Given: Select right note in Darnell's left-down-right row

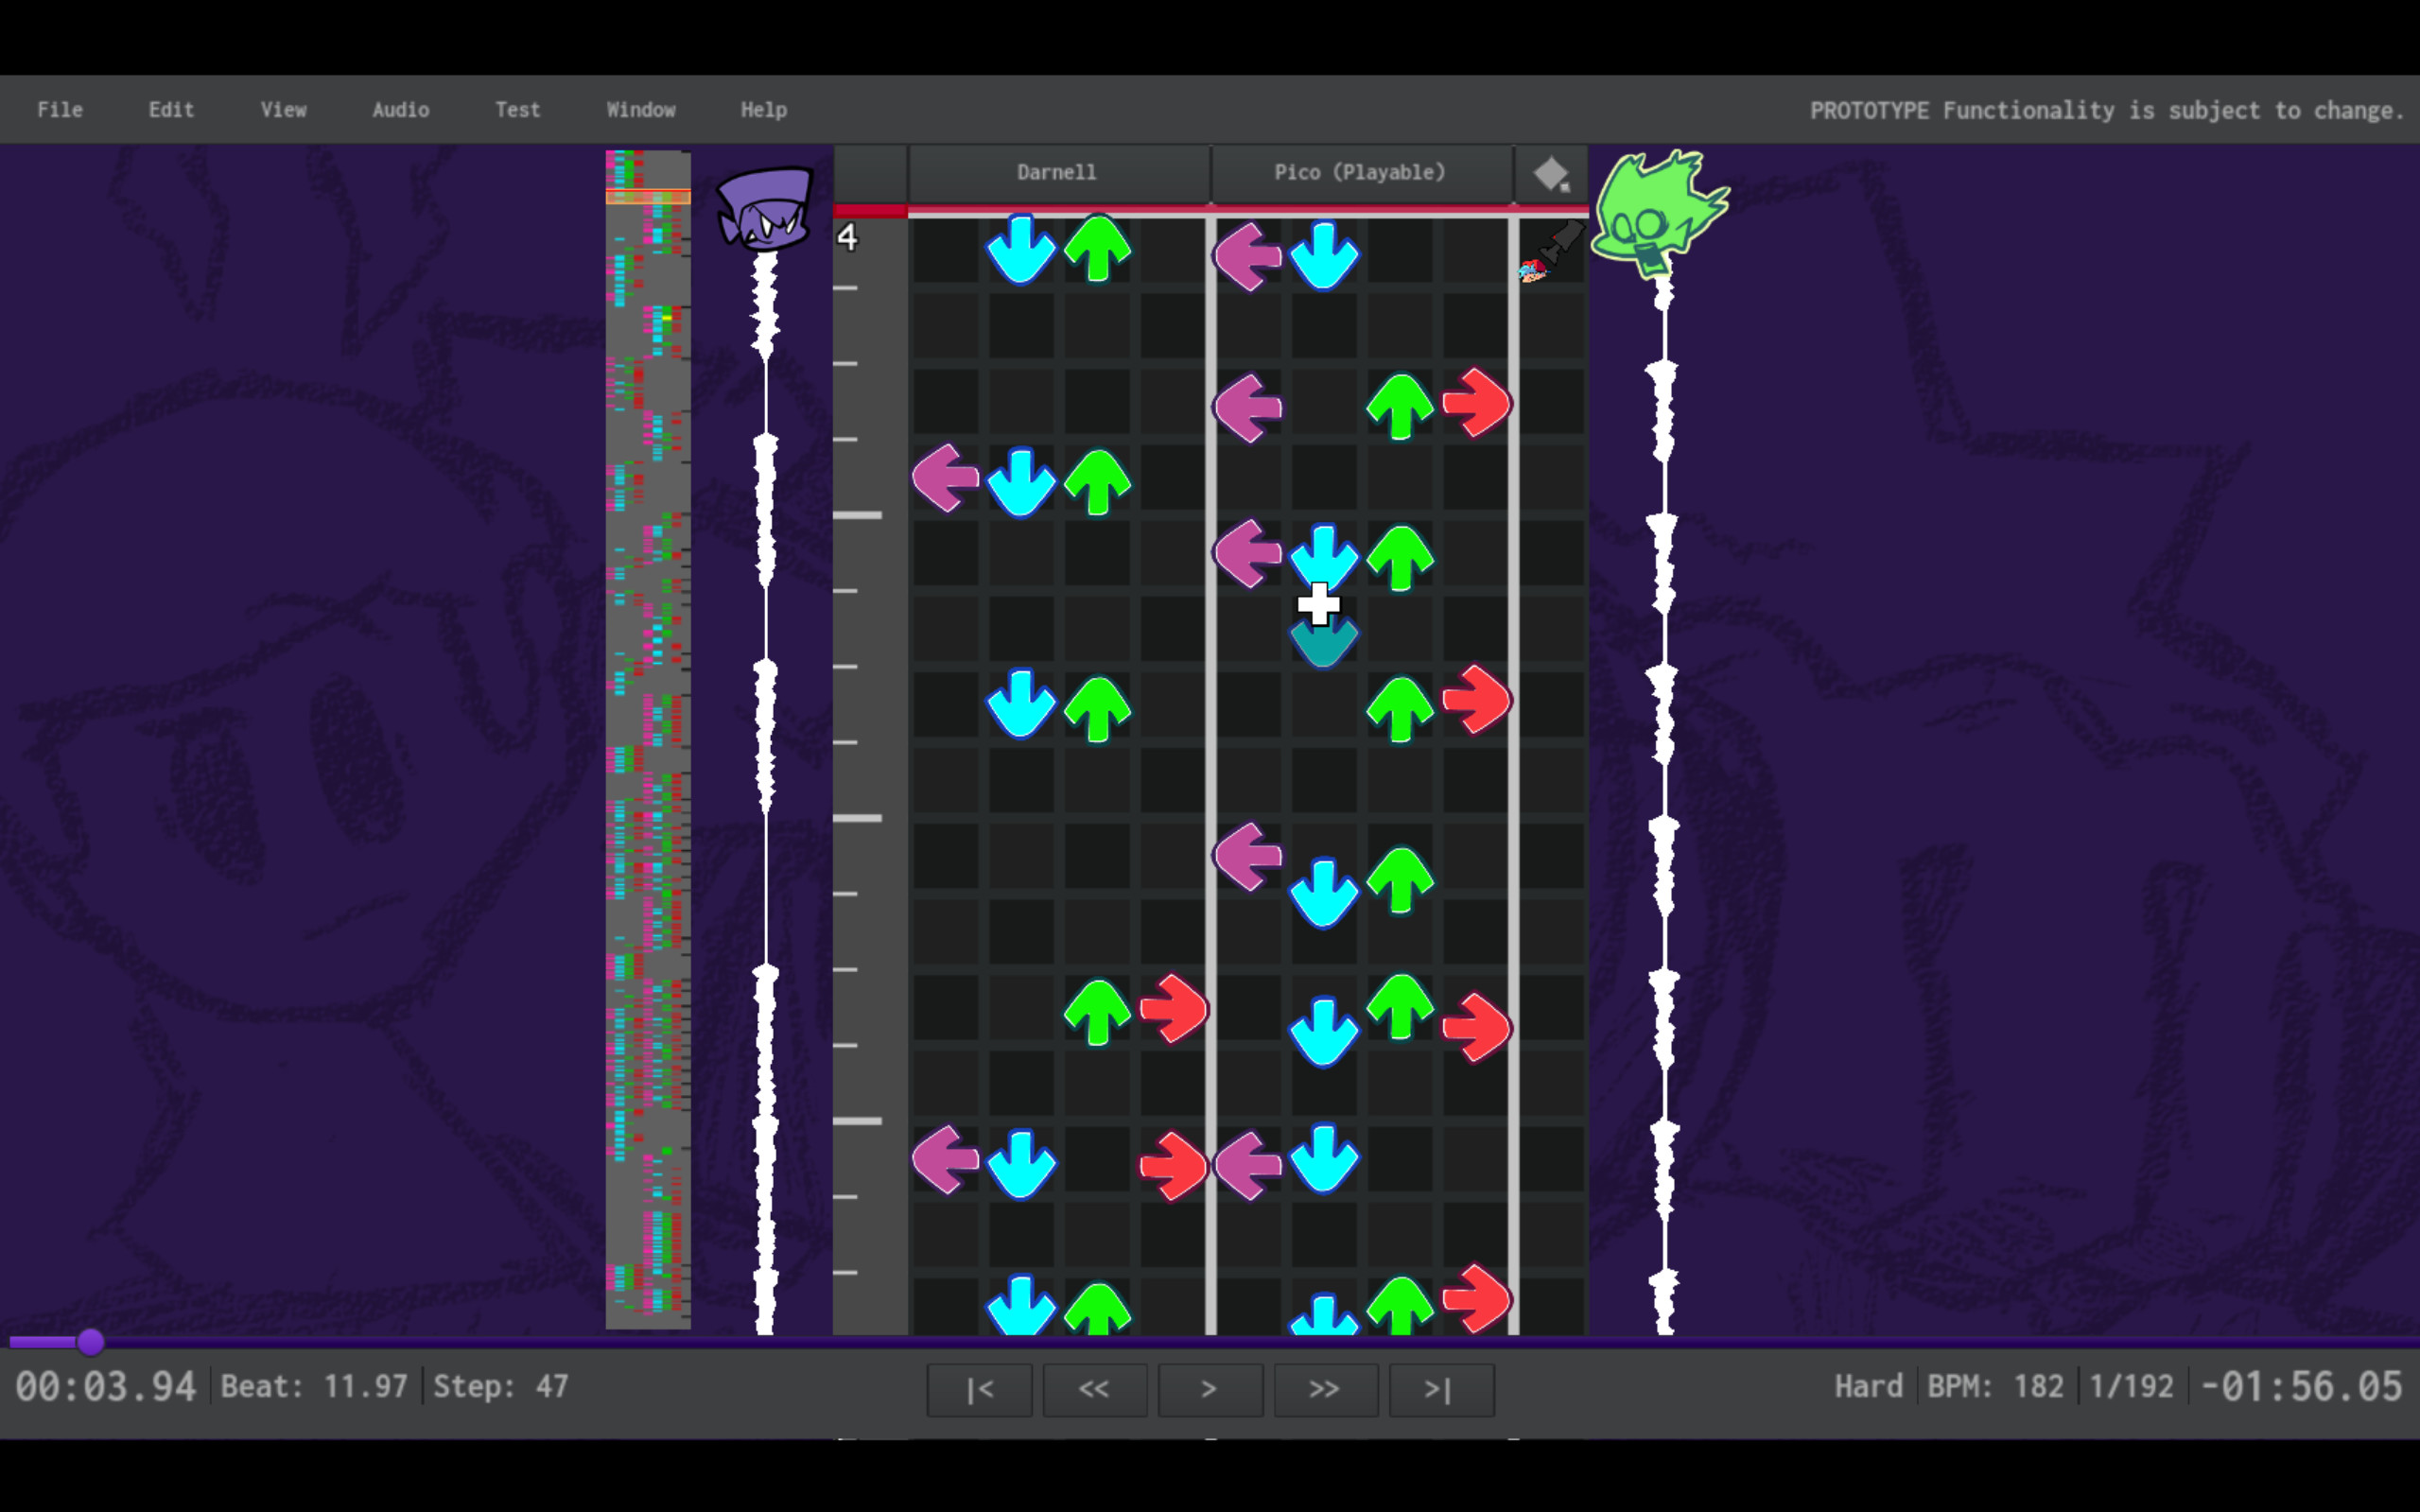Looking at the screenshot, I should [1173, 1166].
